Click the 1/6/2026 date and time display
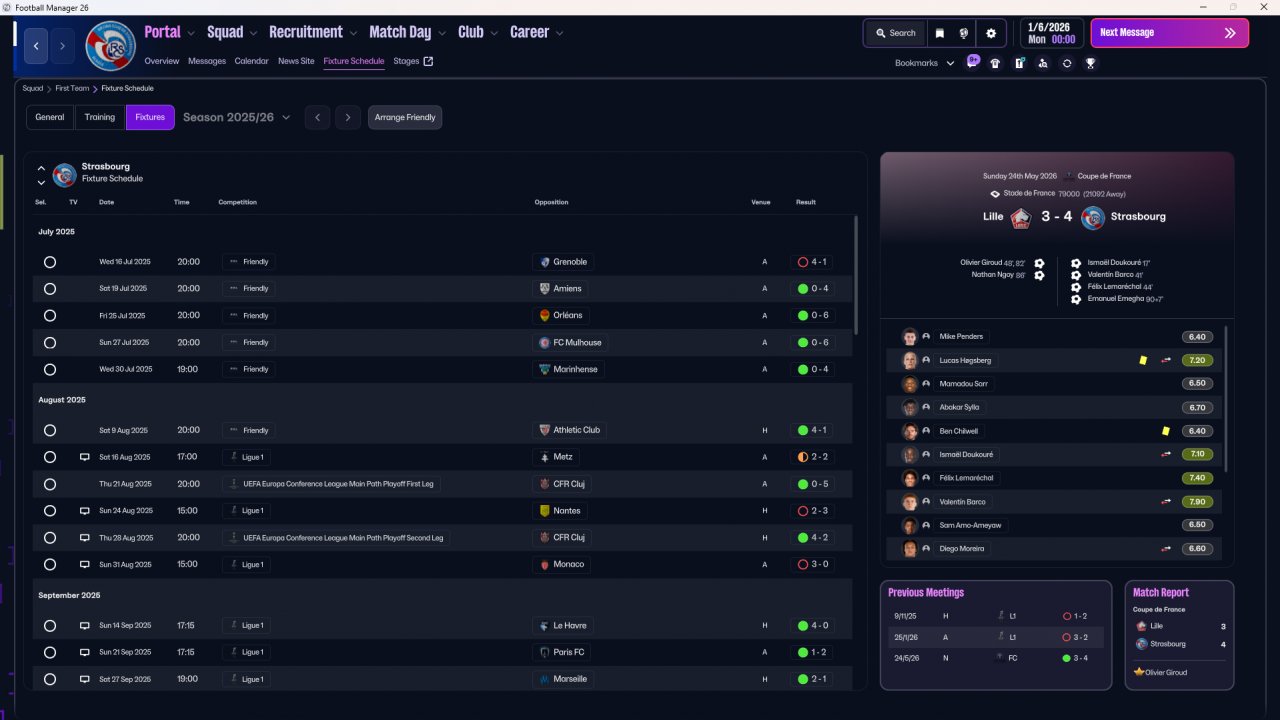This screenshot has width=1280, height=720. tap(1050, 33)
